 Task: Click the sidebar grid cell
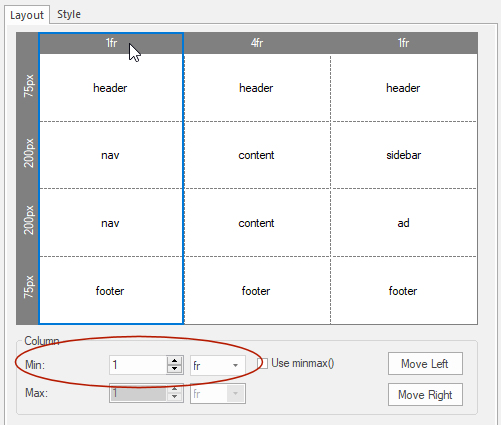404,155
